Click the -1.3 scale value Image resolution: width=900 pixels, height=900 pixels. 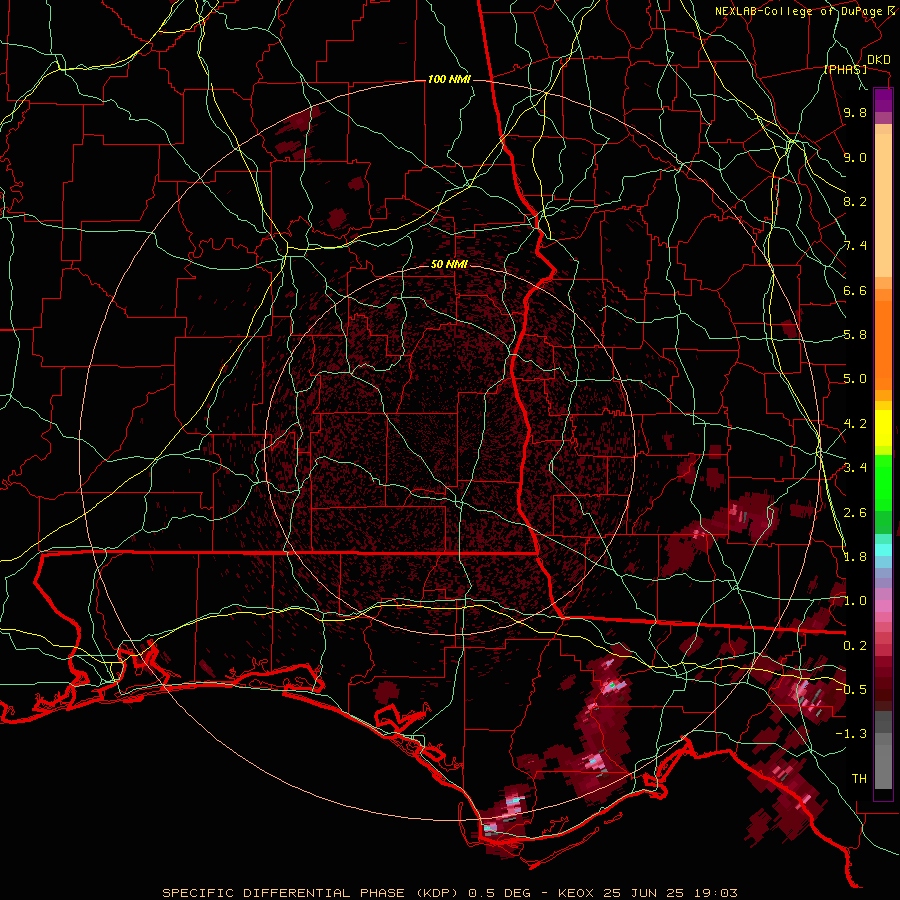(851, 734)
